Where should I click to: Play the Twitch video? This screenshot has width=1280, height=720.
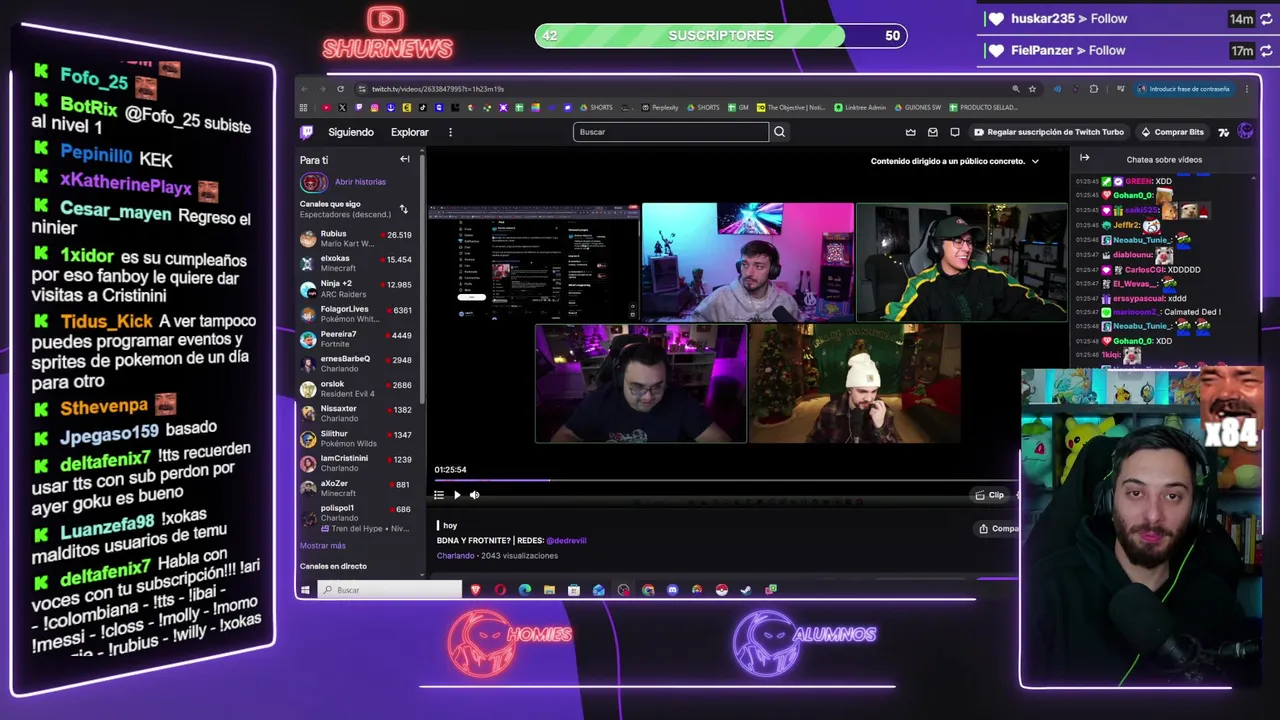(457, 495)
